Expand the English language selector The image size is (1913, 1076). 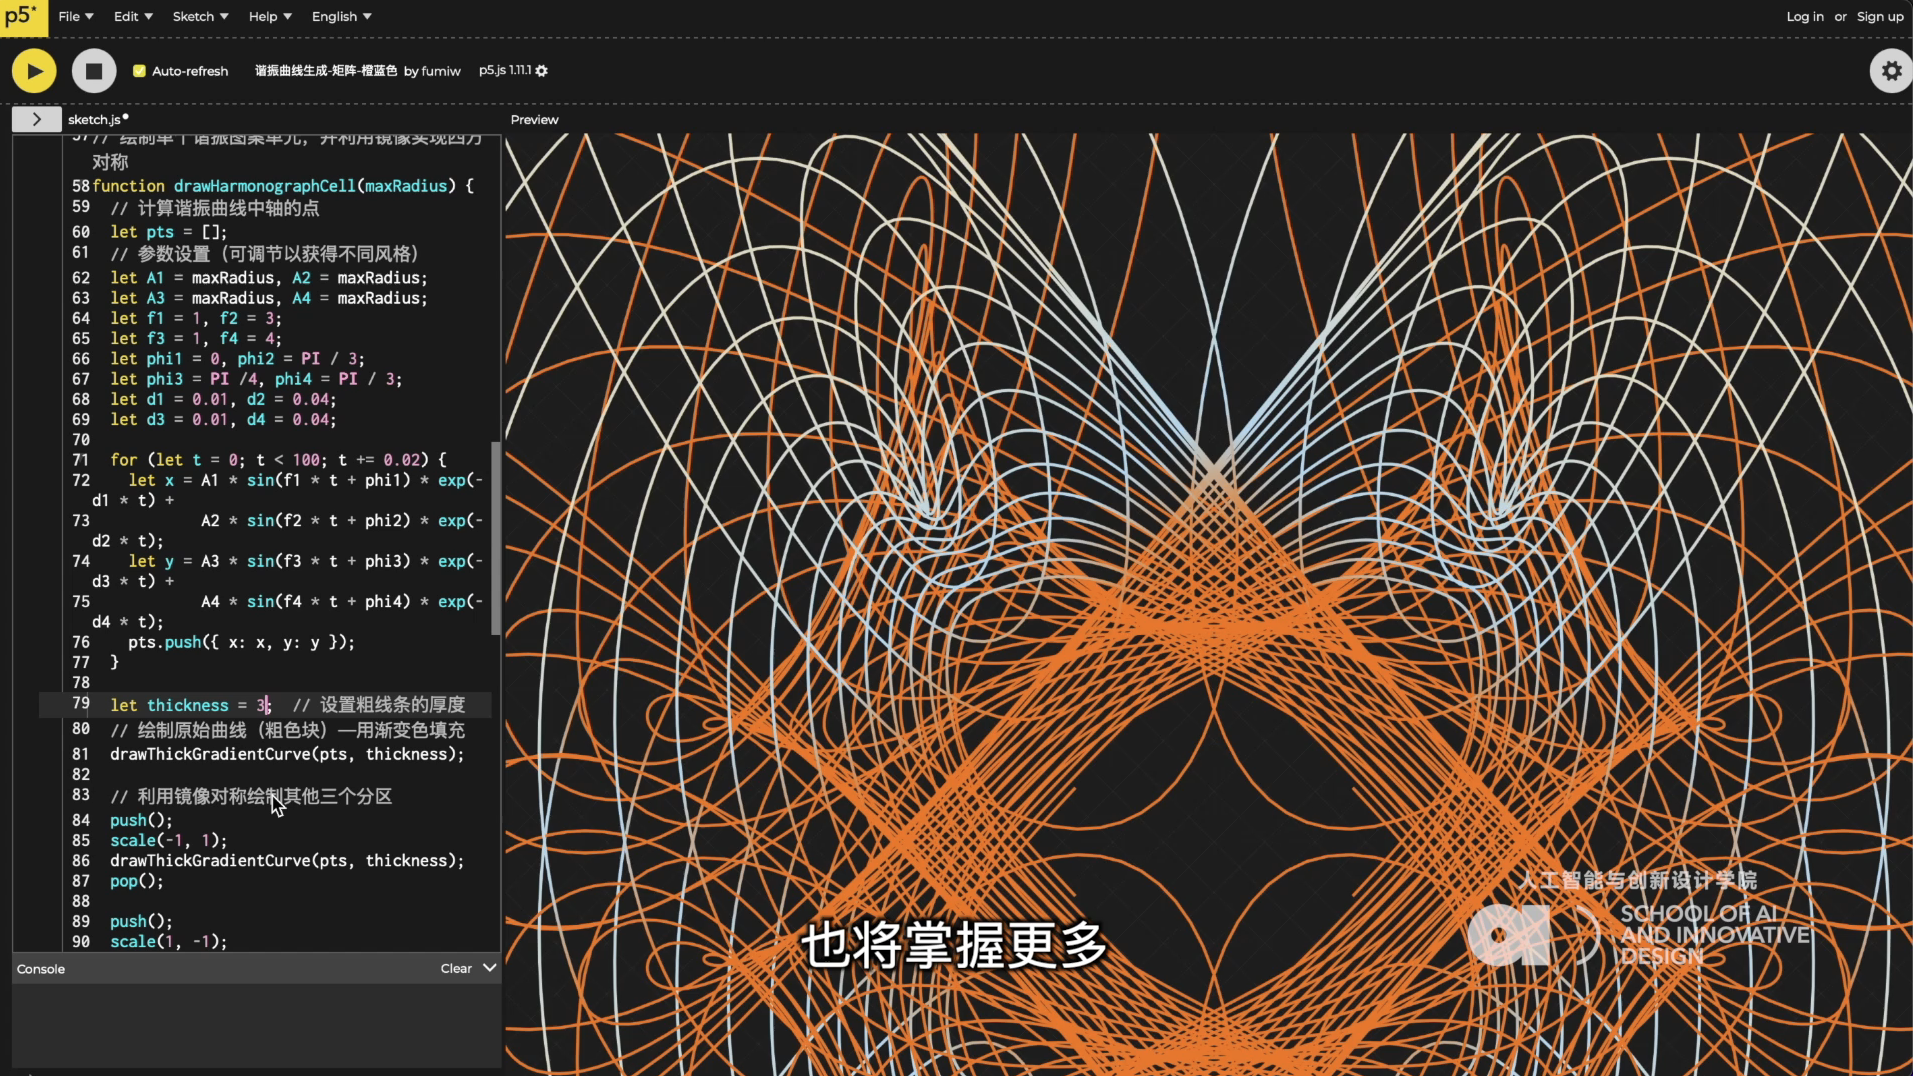pyautogui.click(x=341, y=17)
